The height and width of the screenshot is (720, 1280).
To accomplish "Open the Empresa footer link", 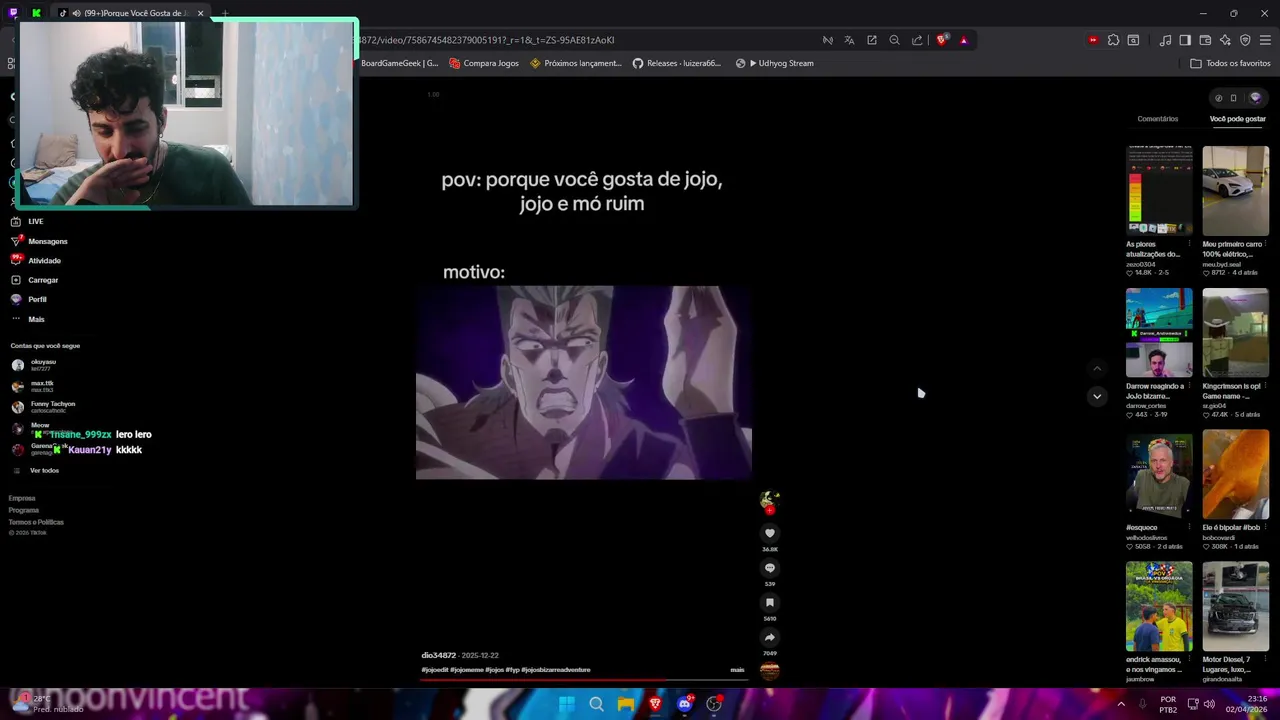I will [22, 498].
